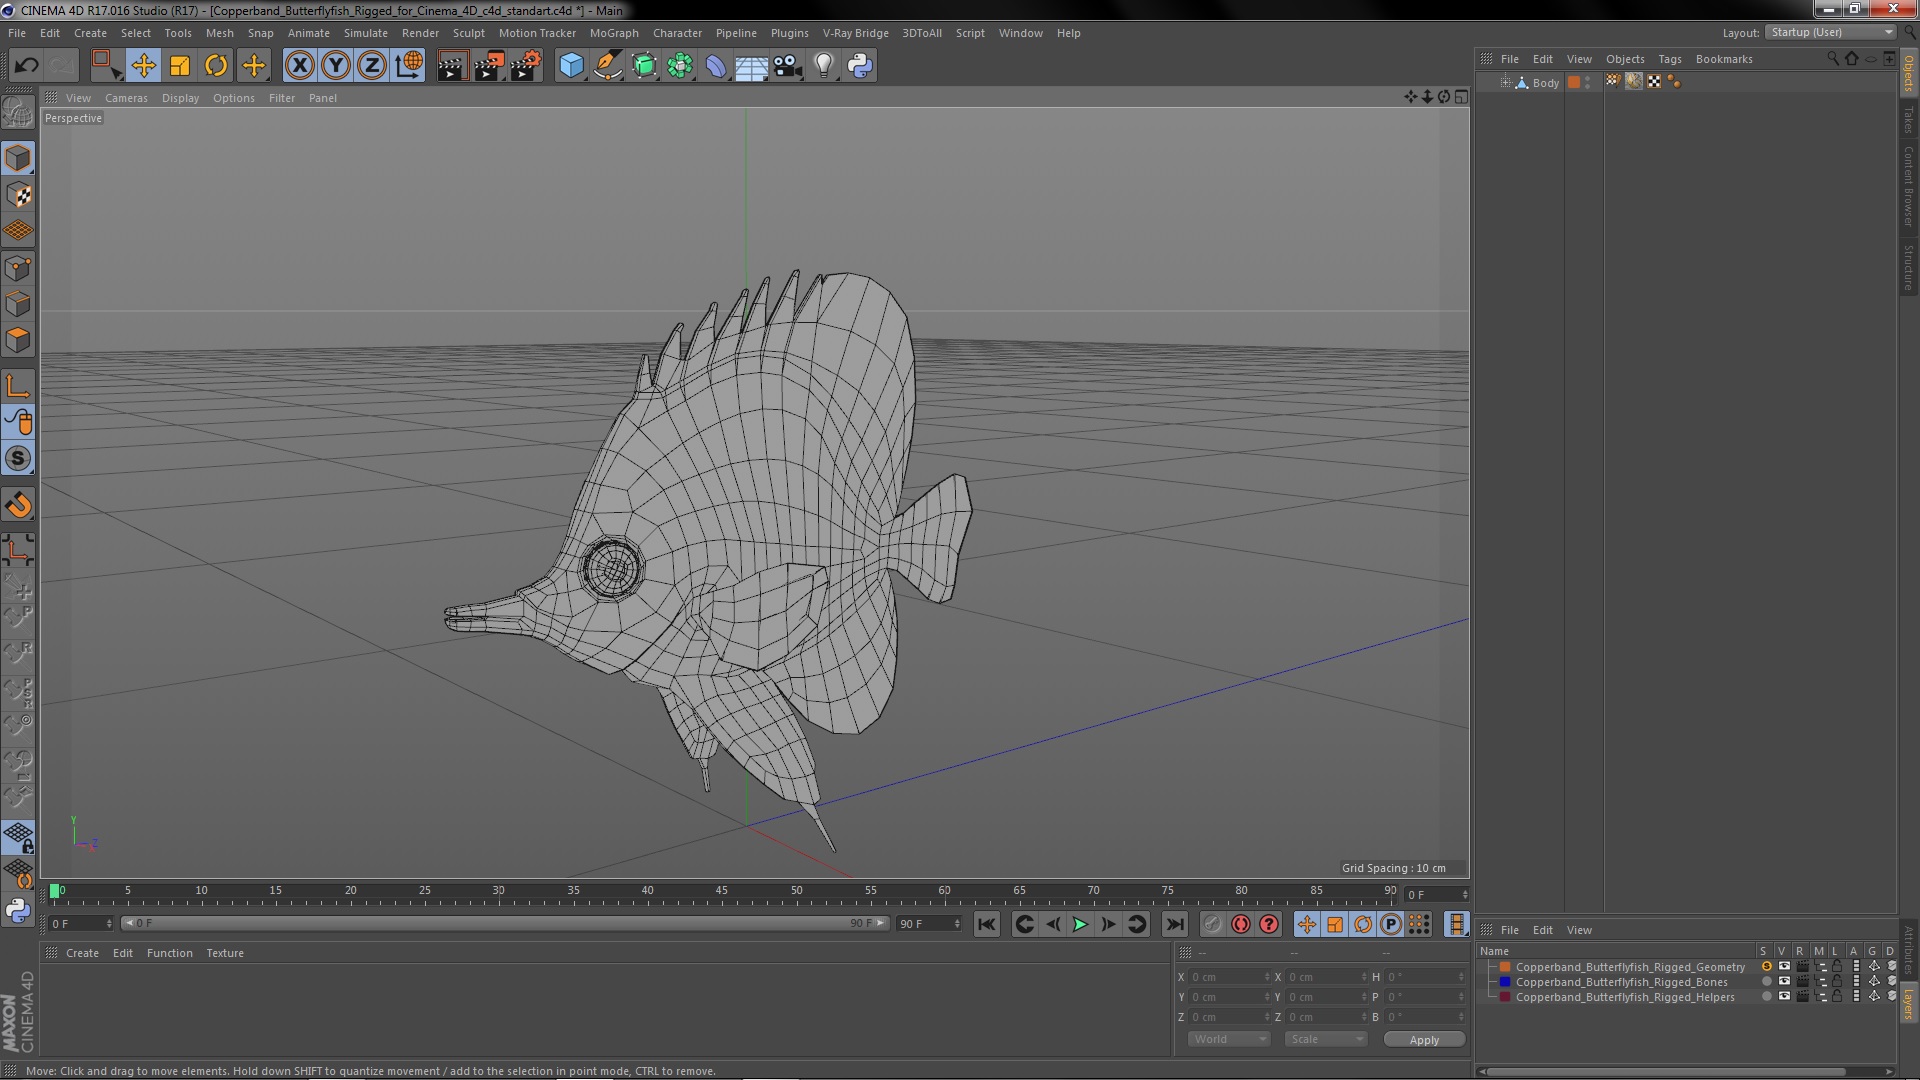Toggle visibility of Rigged_Helpers layer
Screen dimensions: 1920x1080
point(1784,997)
